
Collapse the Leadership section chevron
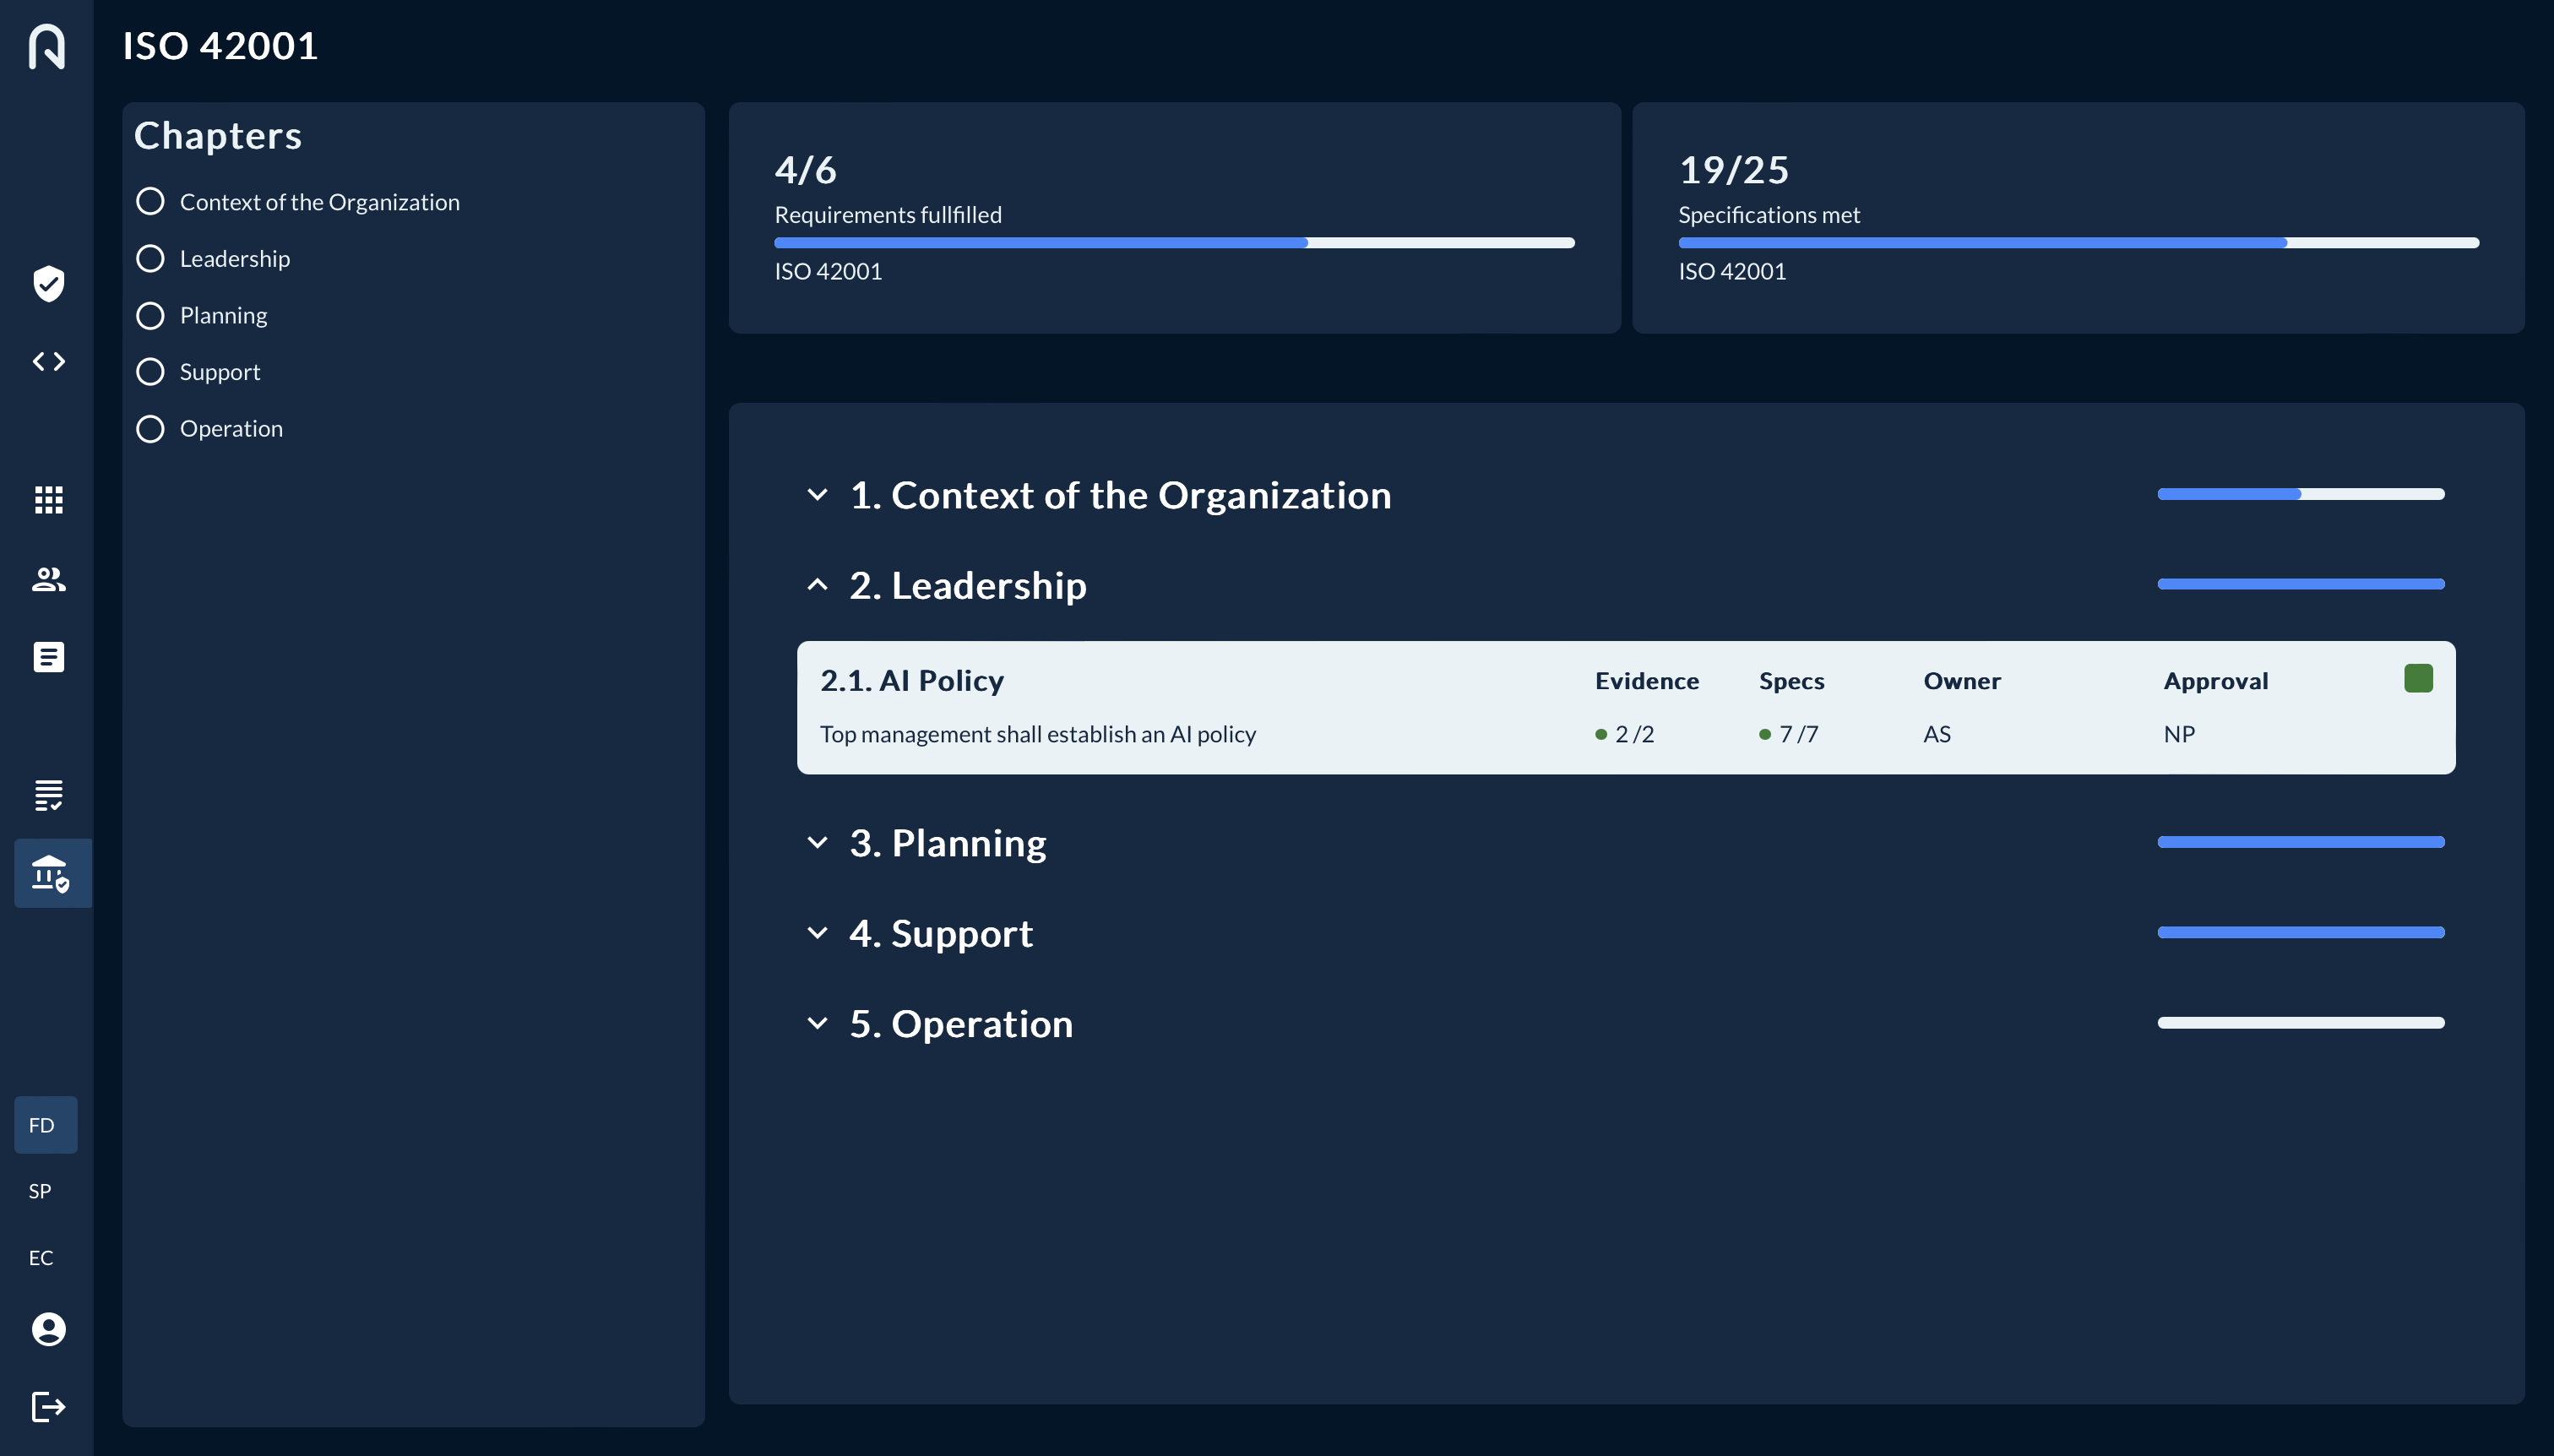pos(817,585)
